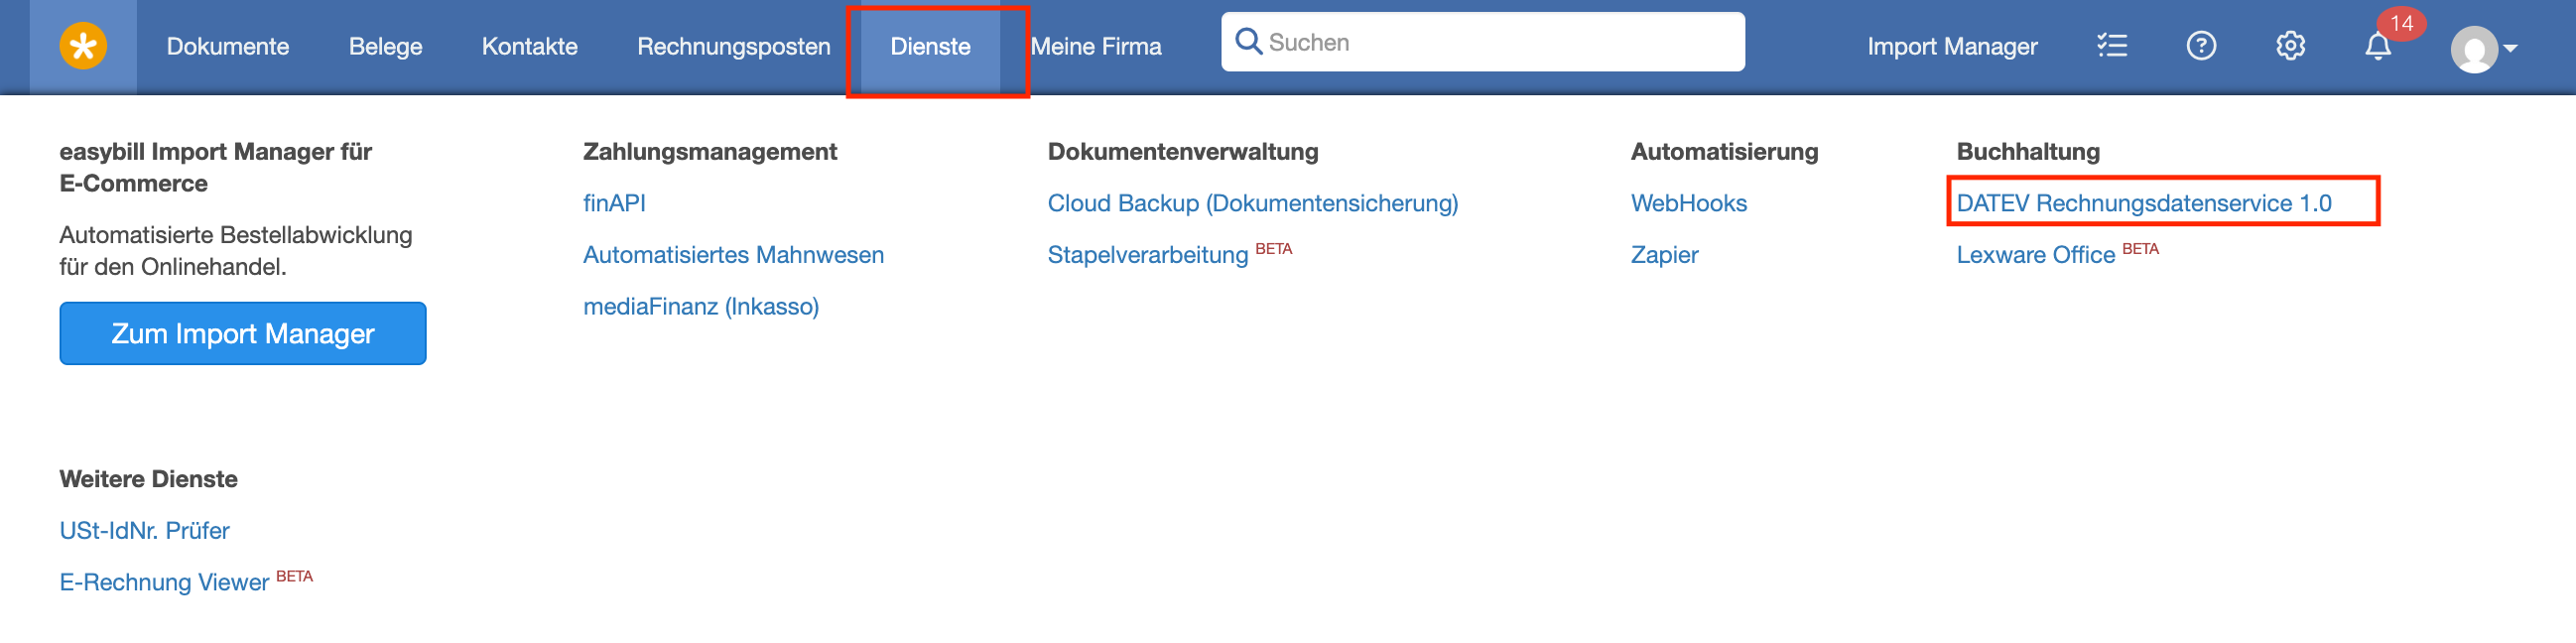
Task: Expand the user account dropdown arrow
Action: pos(2509,47)
